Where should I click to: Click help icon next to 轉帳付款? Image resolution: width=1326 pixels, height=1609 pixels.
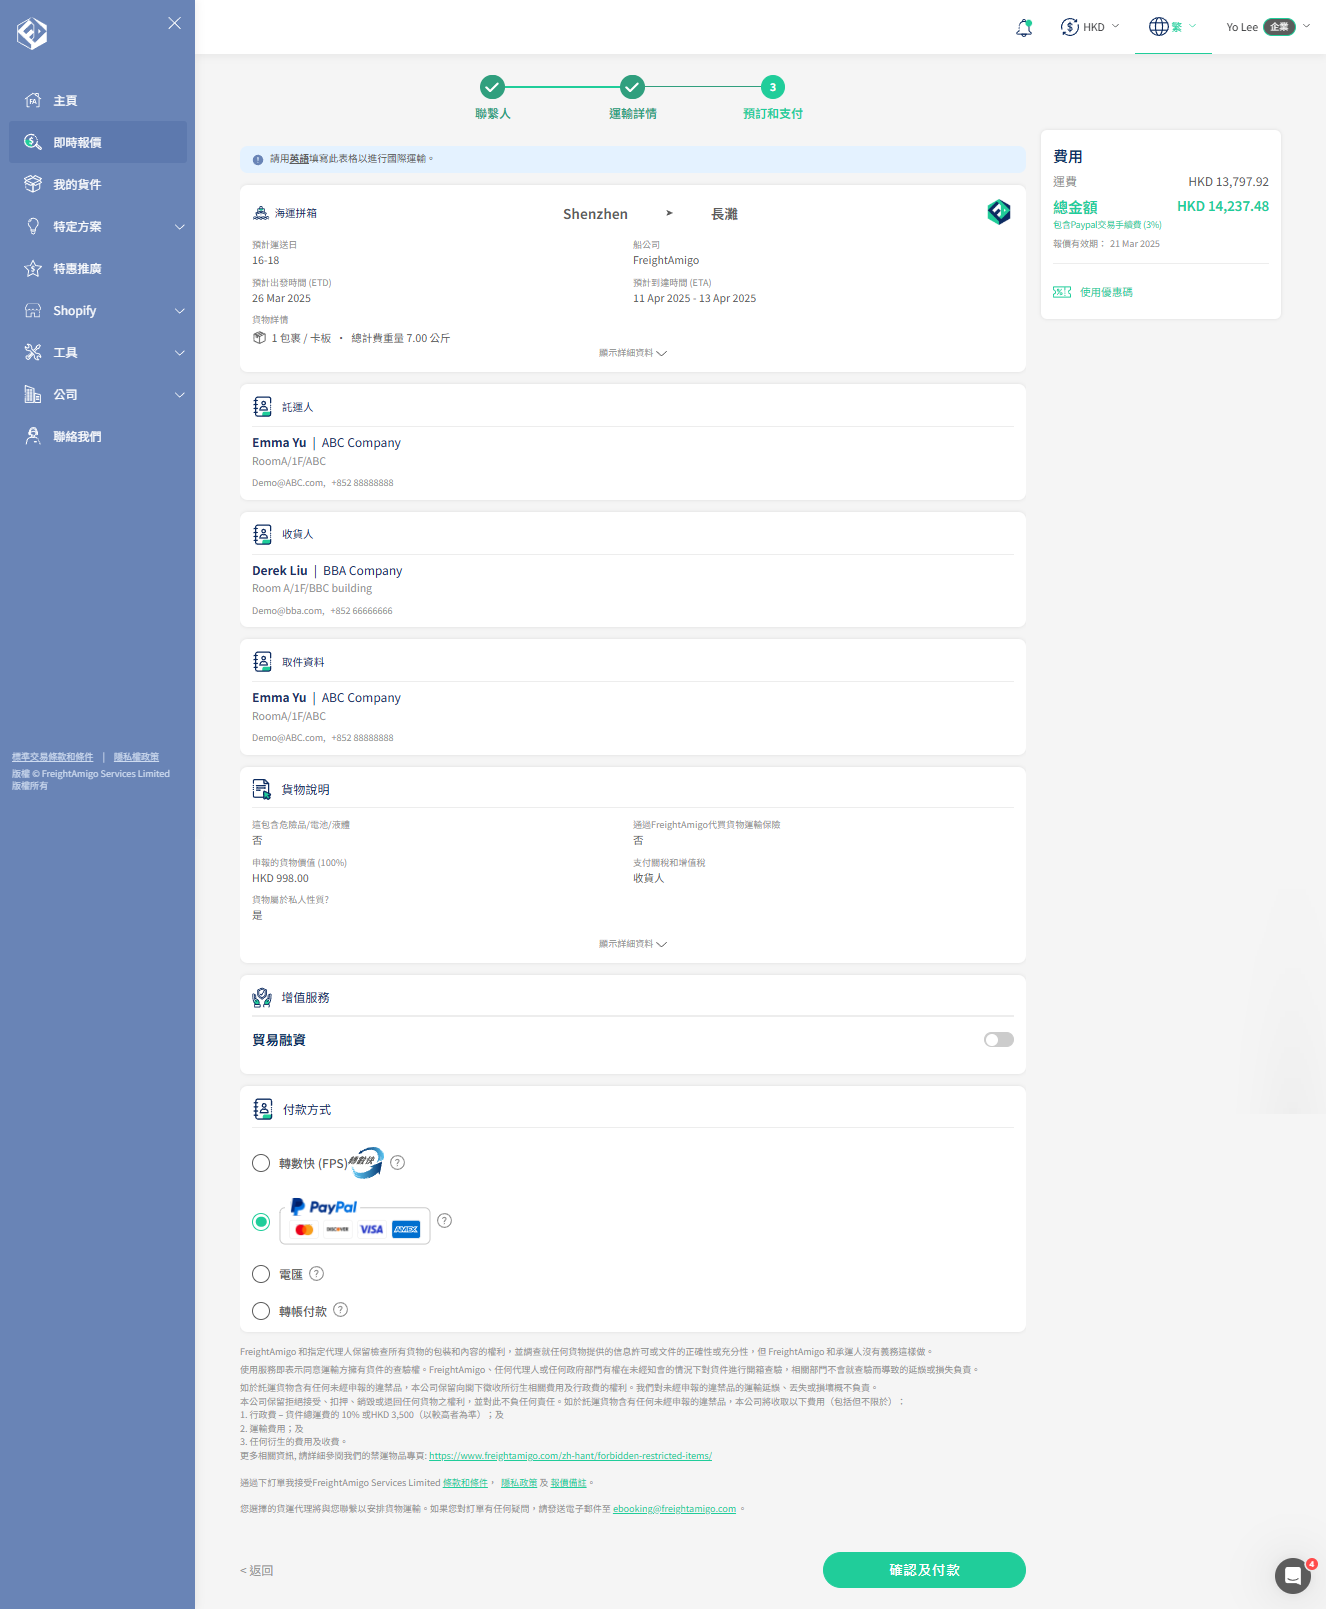(340, 1310)
